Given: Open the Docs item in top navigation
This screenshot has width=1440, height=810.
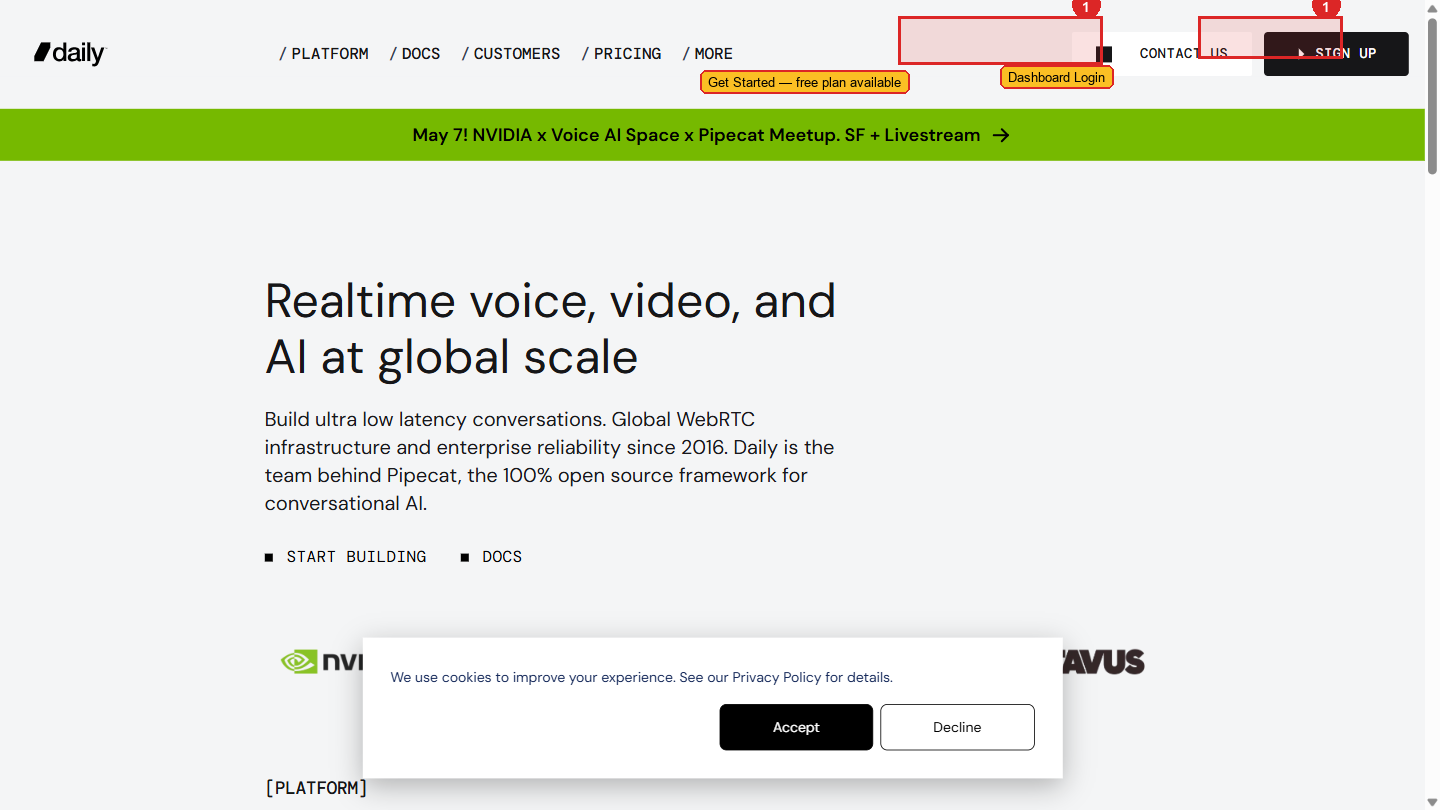Looking at the screenshot, I should tap(415, 54).
